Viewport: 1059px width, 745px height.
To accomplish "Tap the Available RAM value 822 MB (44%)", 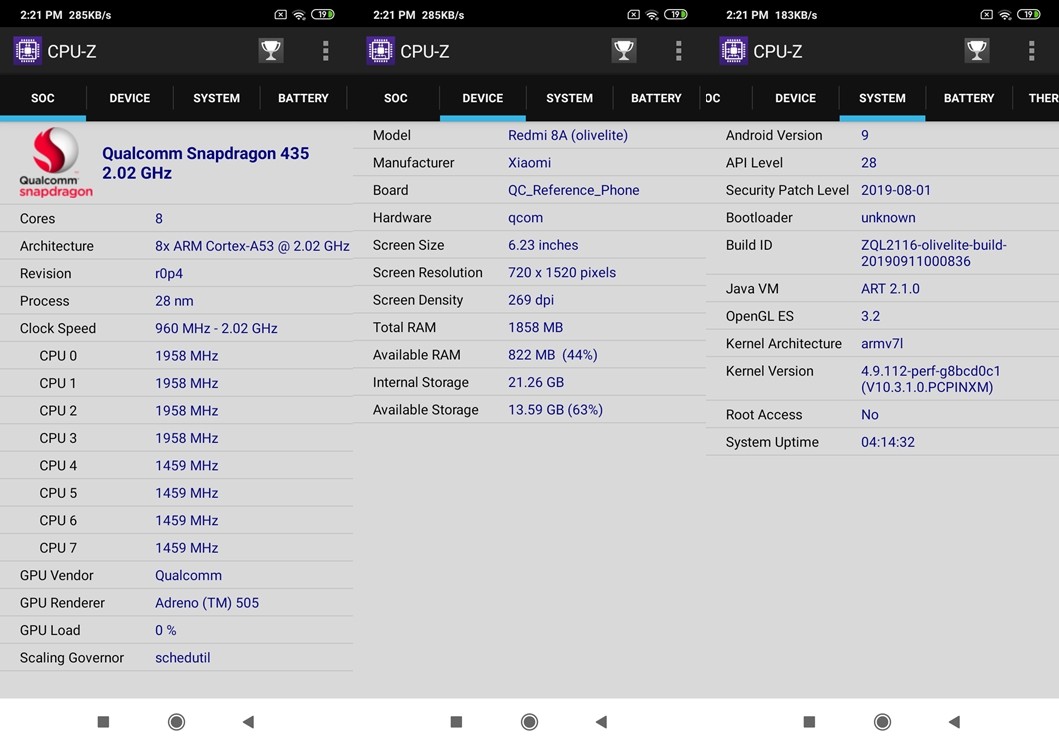I will click(552, 355).
